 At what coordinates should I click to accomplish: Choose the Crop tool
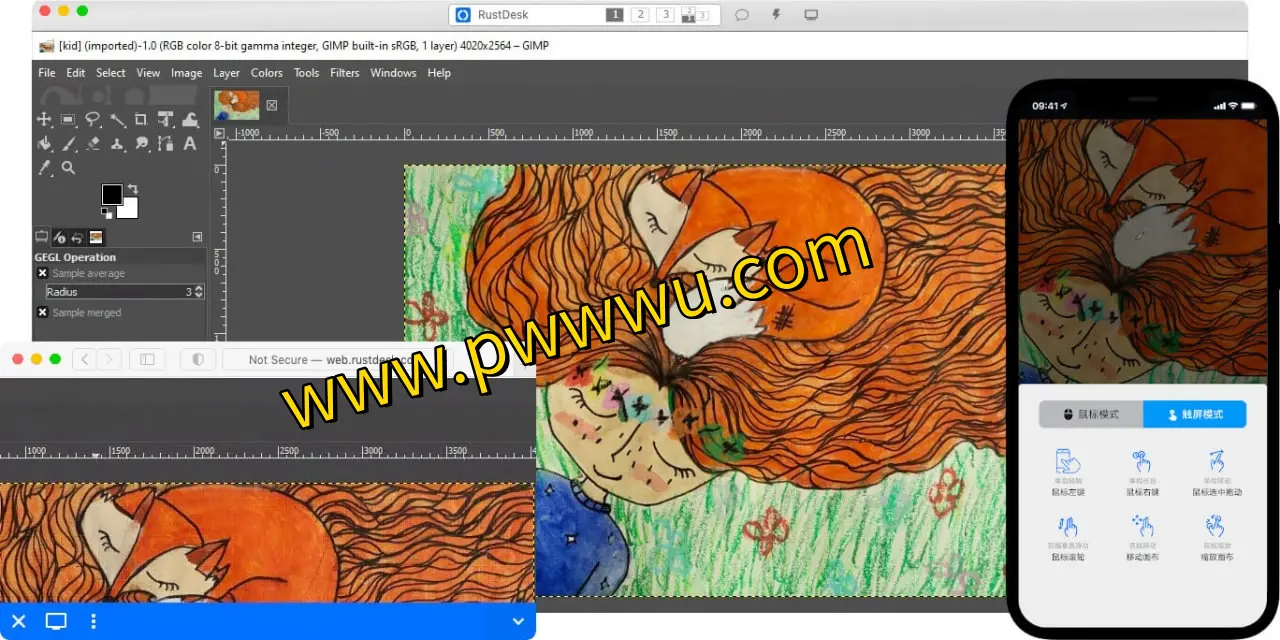pos(141,119)
